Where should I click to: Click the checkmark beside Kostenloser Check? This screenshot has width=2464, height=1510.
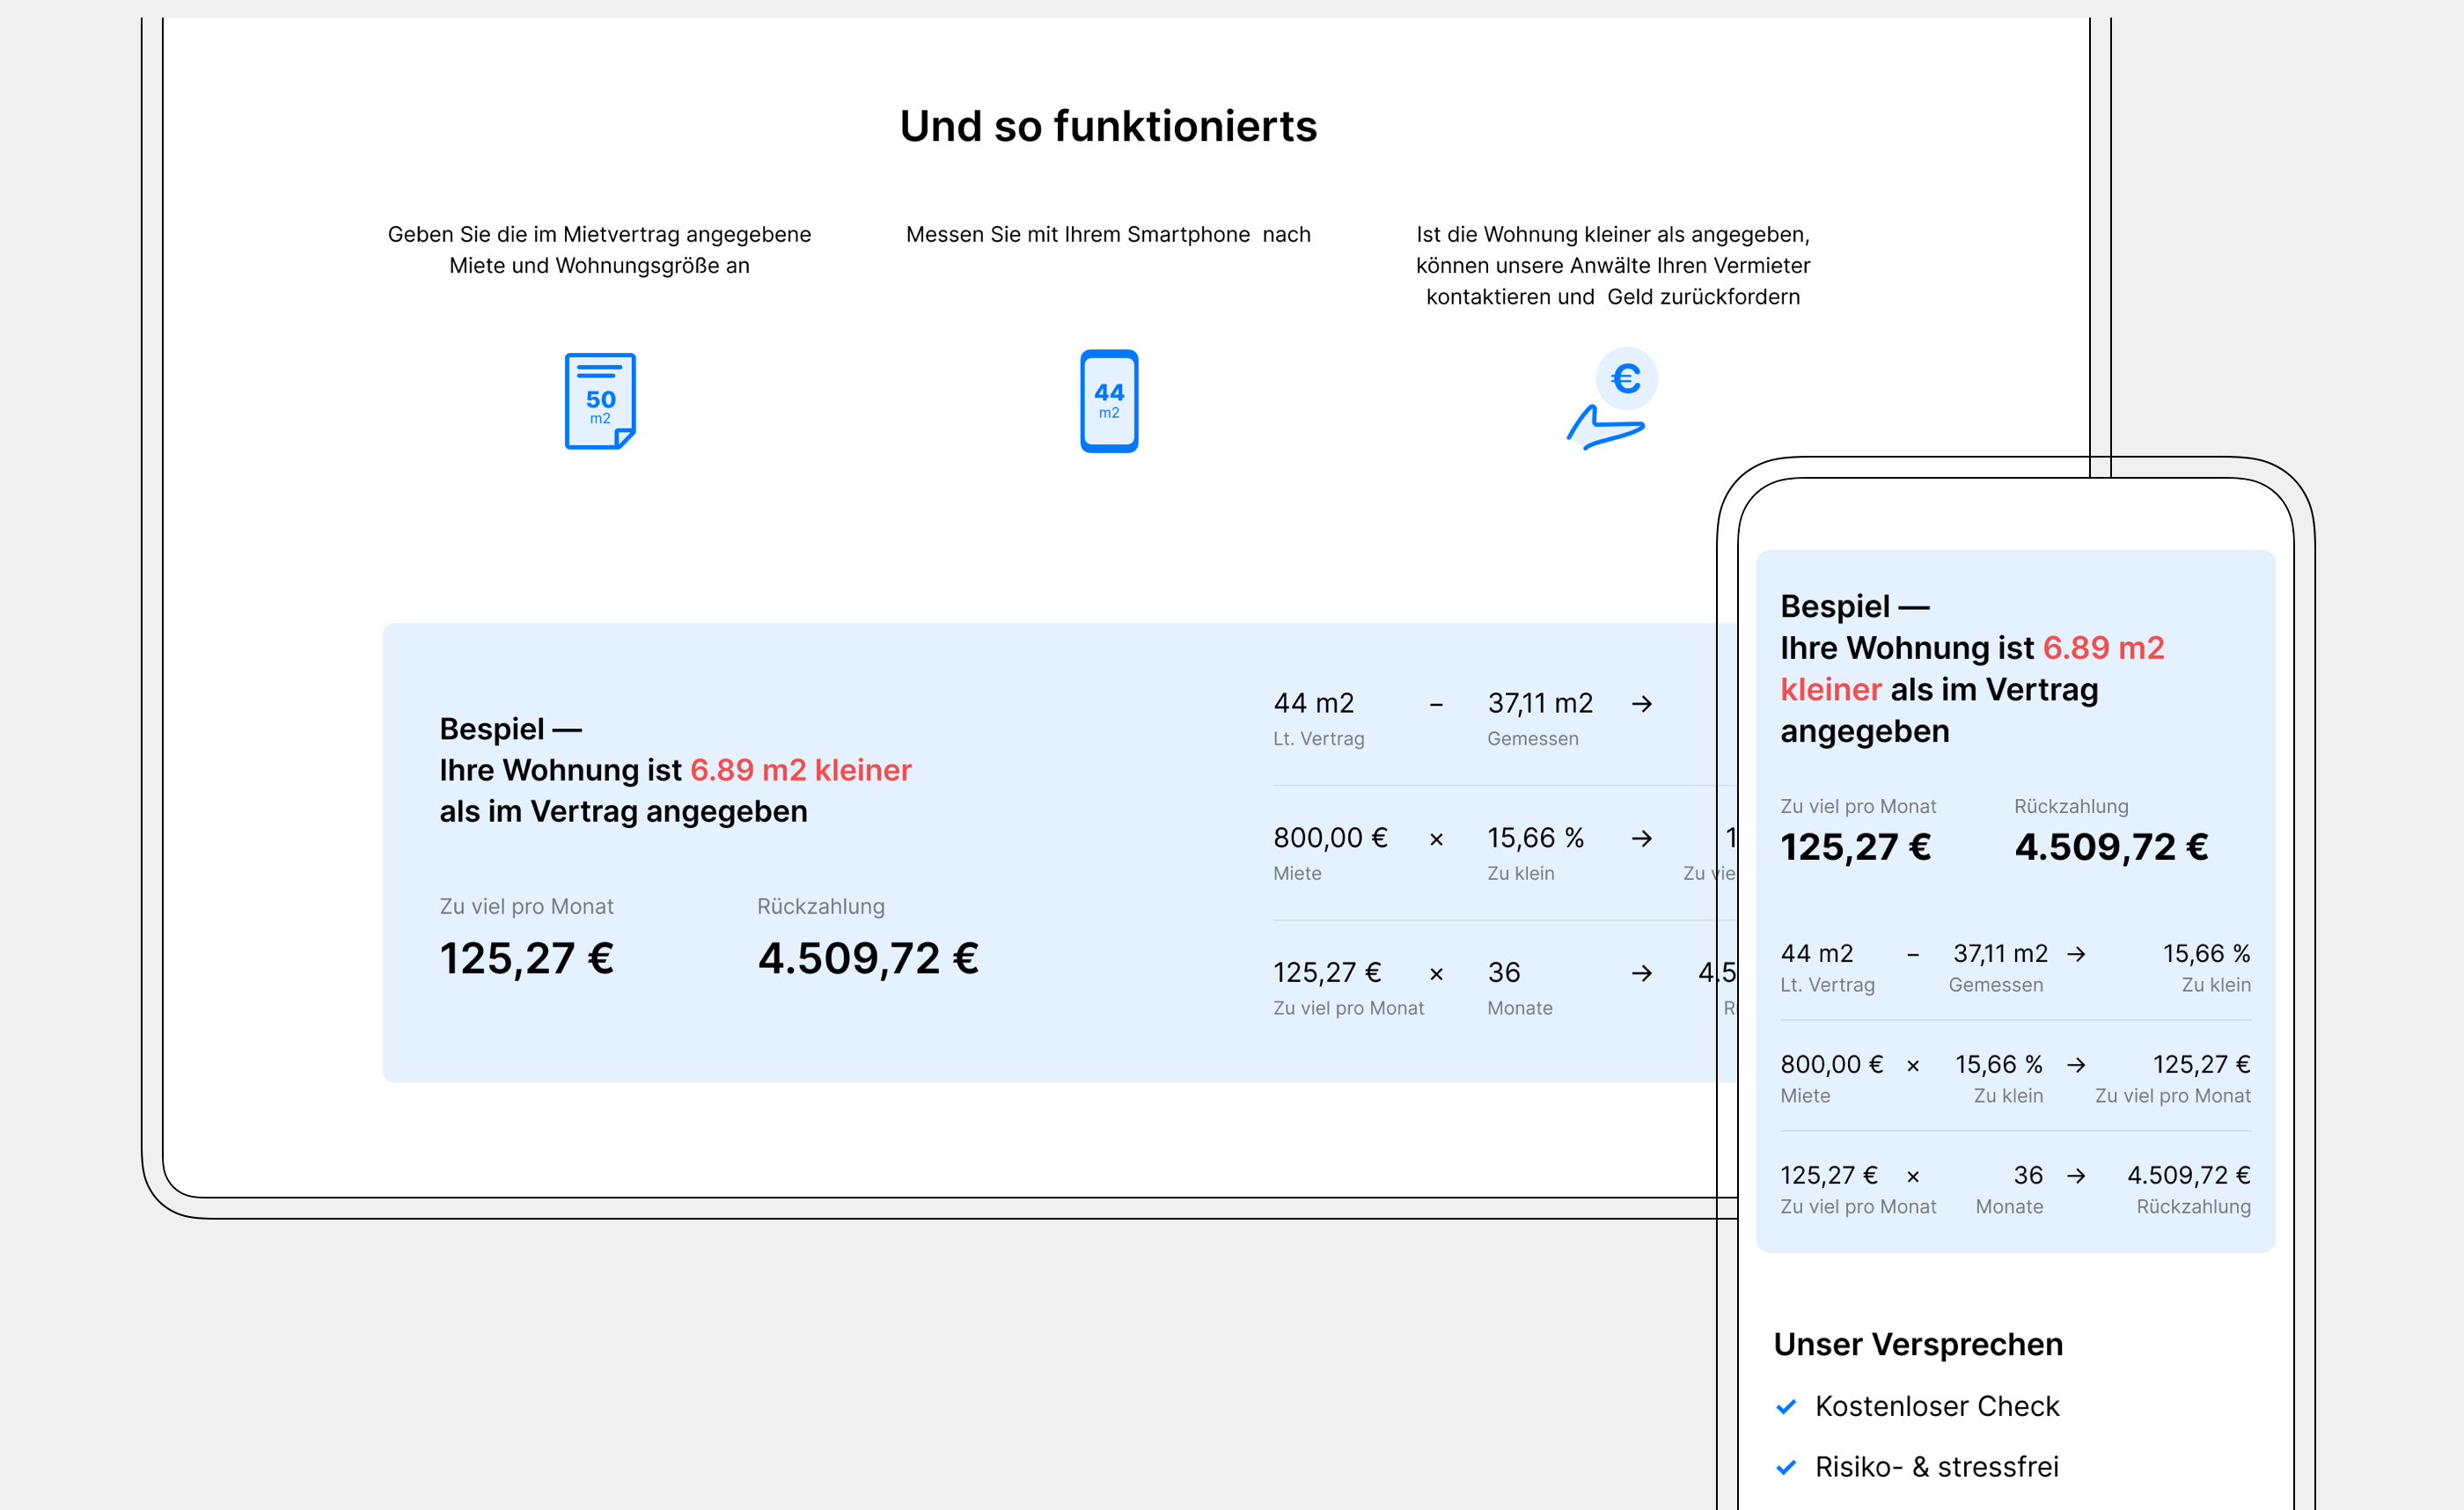(1786, 1406)
